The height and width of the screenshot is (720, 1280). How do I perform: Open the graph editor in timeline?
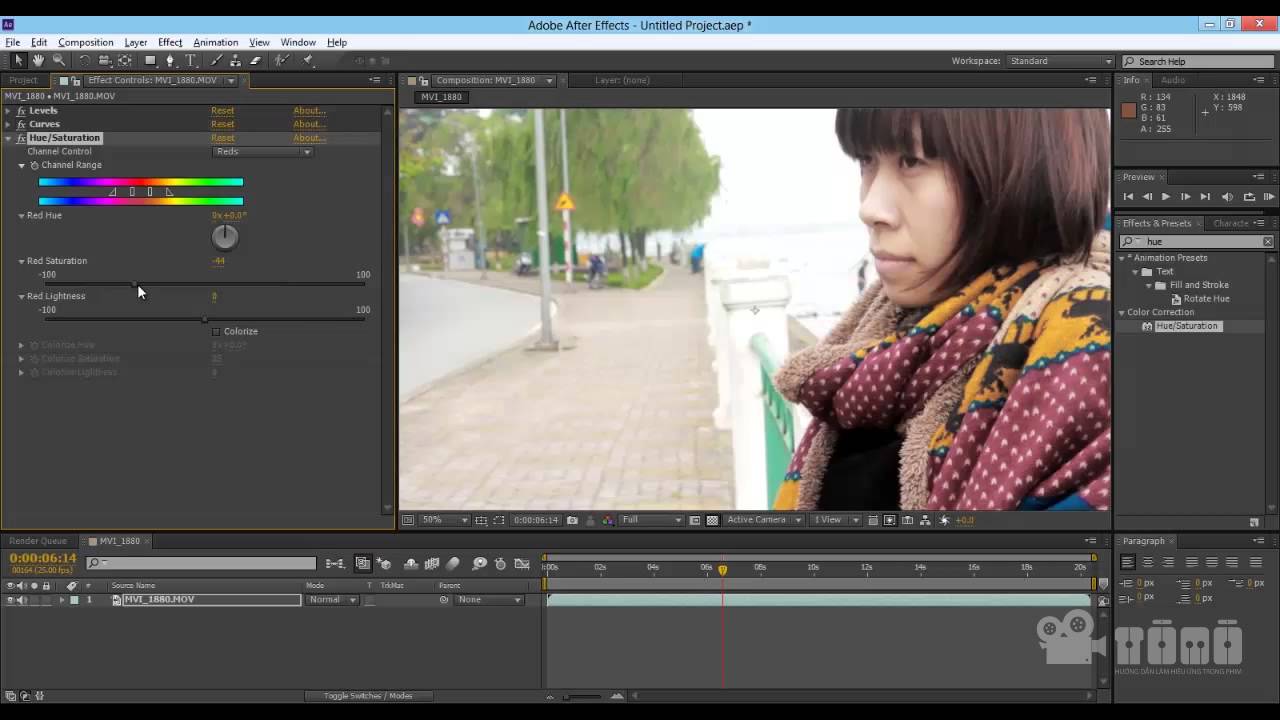coord(522,564)
